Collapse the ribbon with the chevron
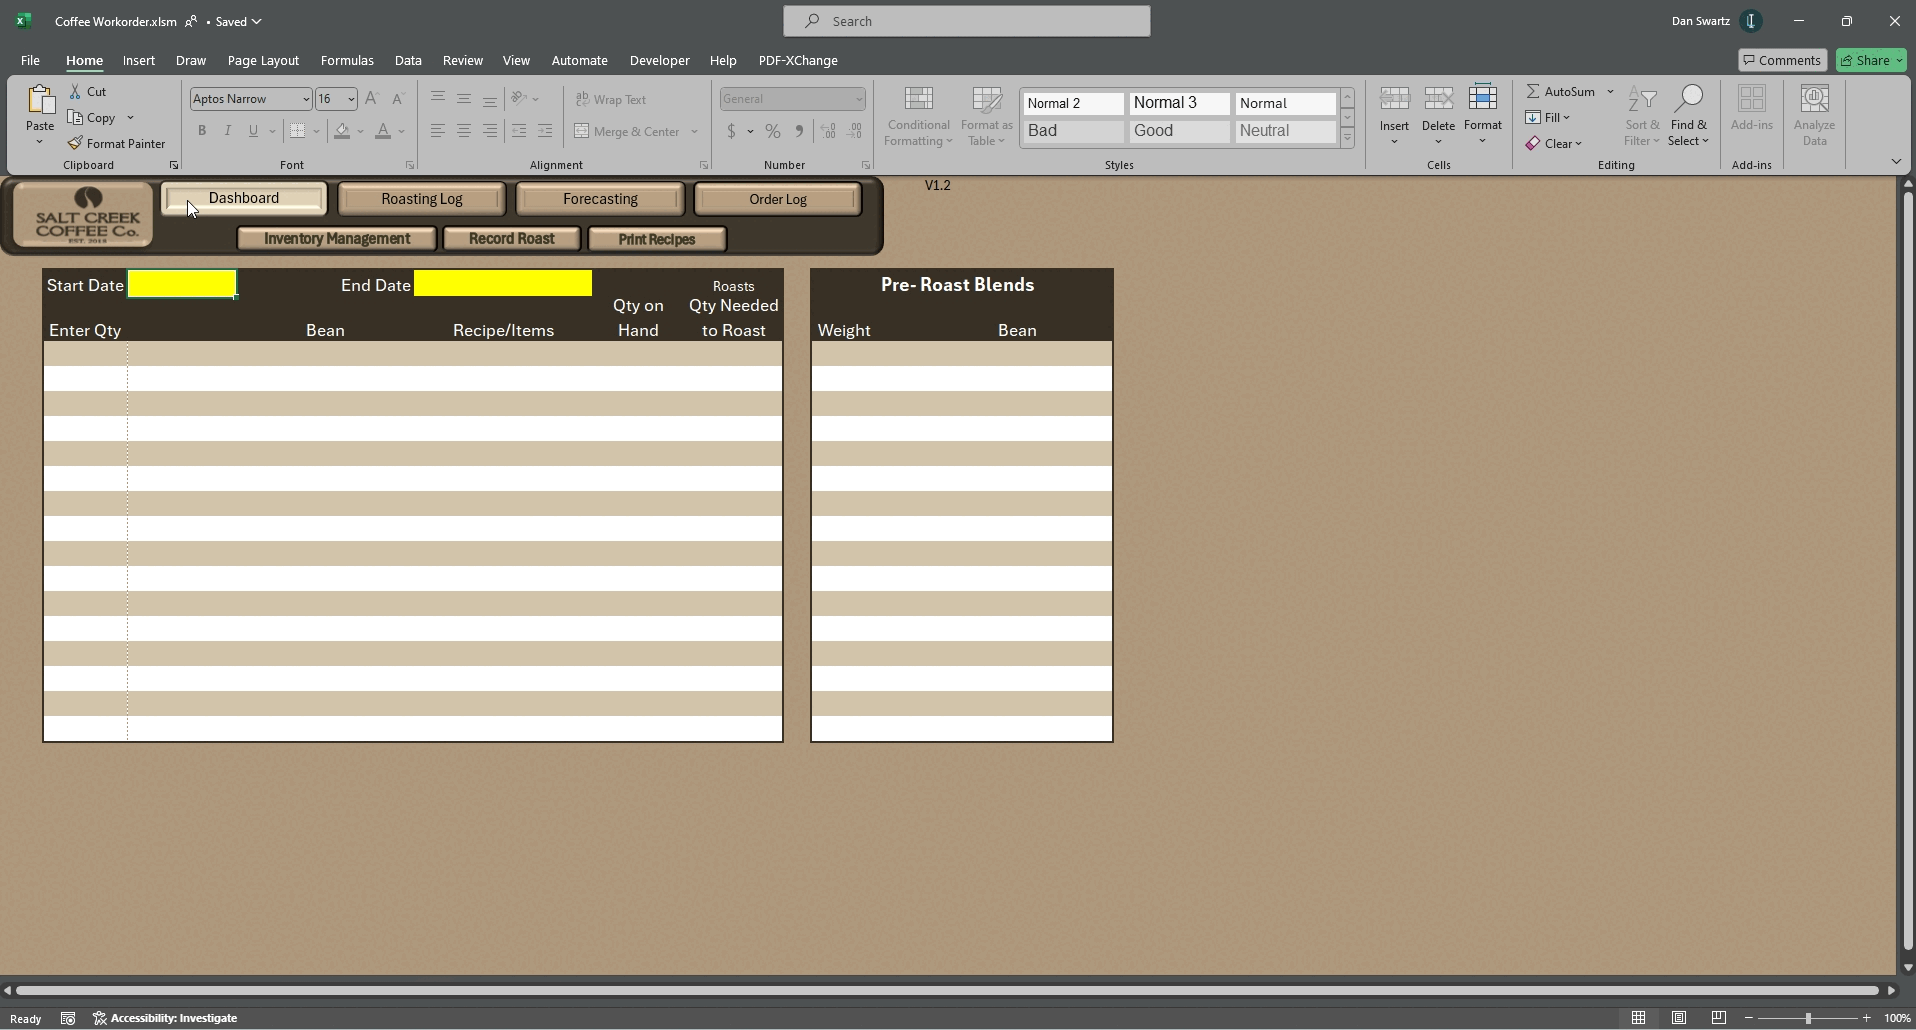The image size is (1916, 1030). pos(1896,162)
